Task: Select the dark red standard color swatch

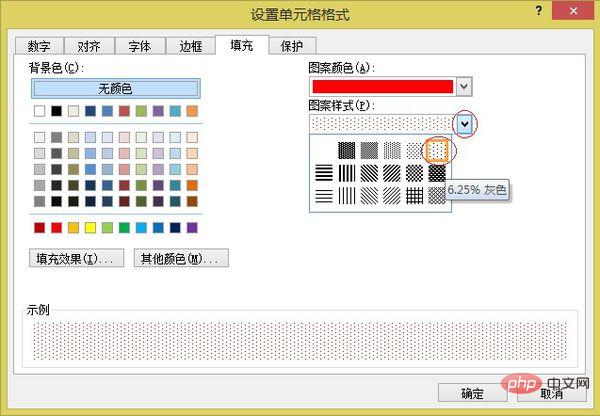Action: (39, 228)
